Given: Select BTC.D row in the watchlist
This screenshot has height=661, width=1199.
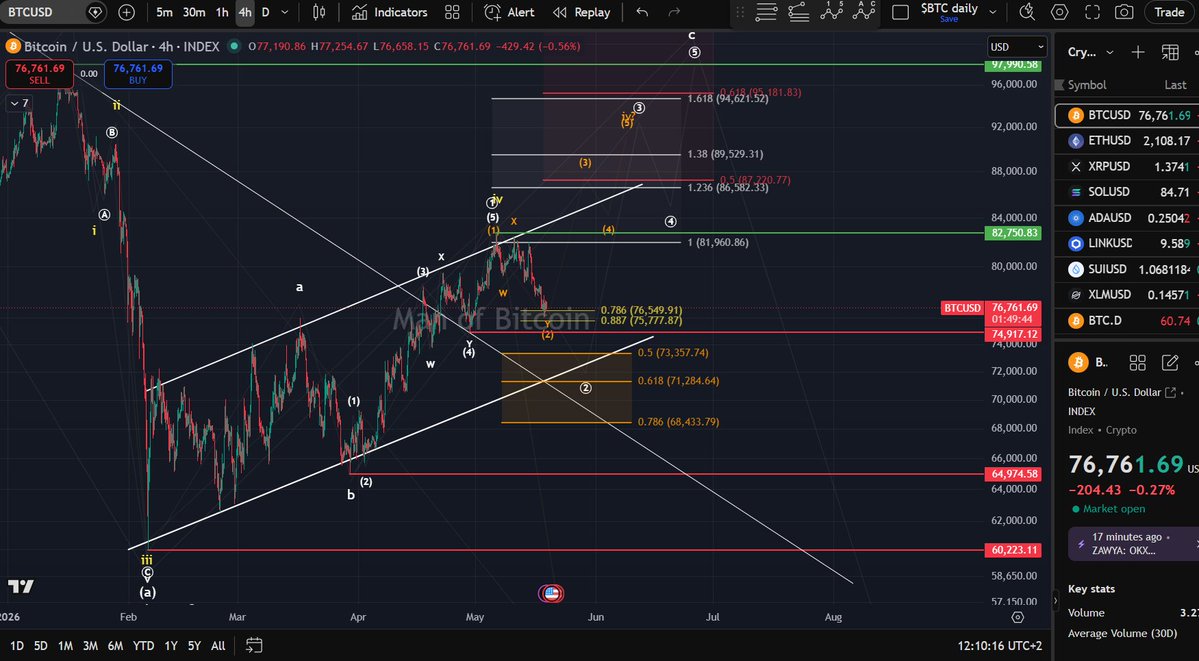Looking at the screenshot, I should tap(1127, 321).
